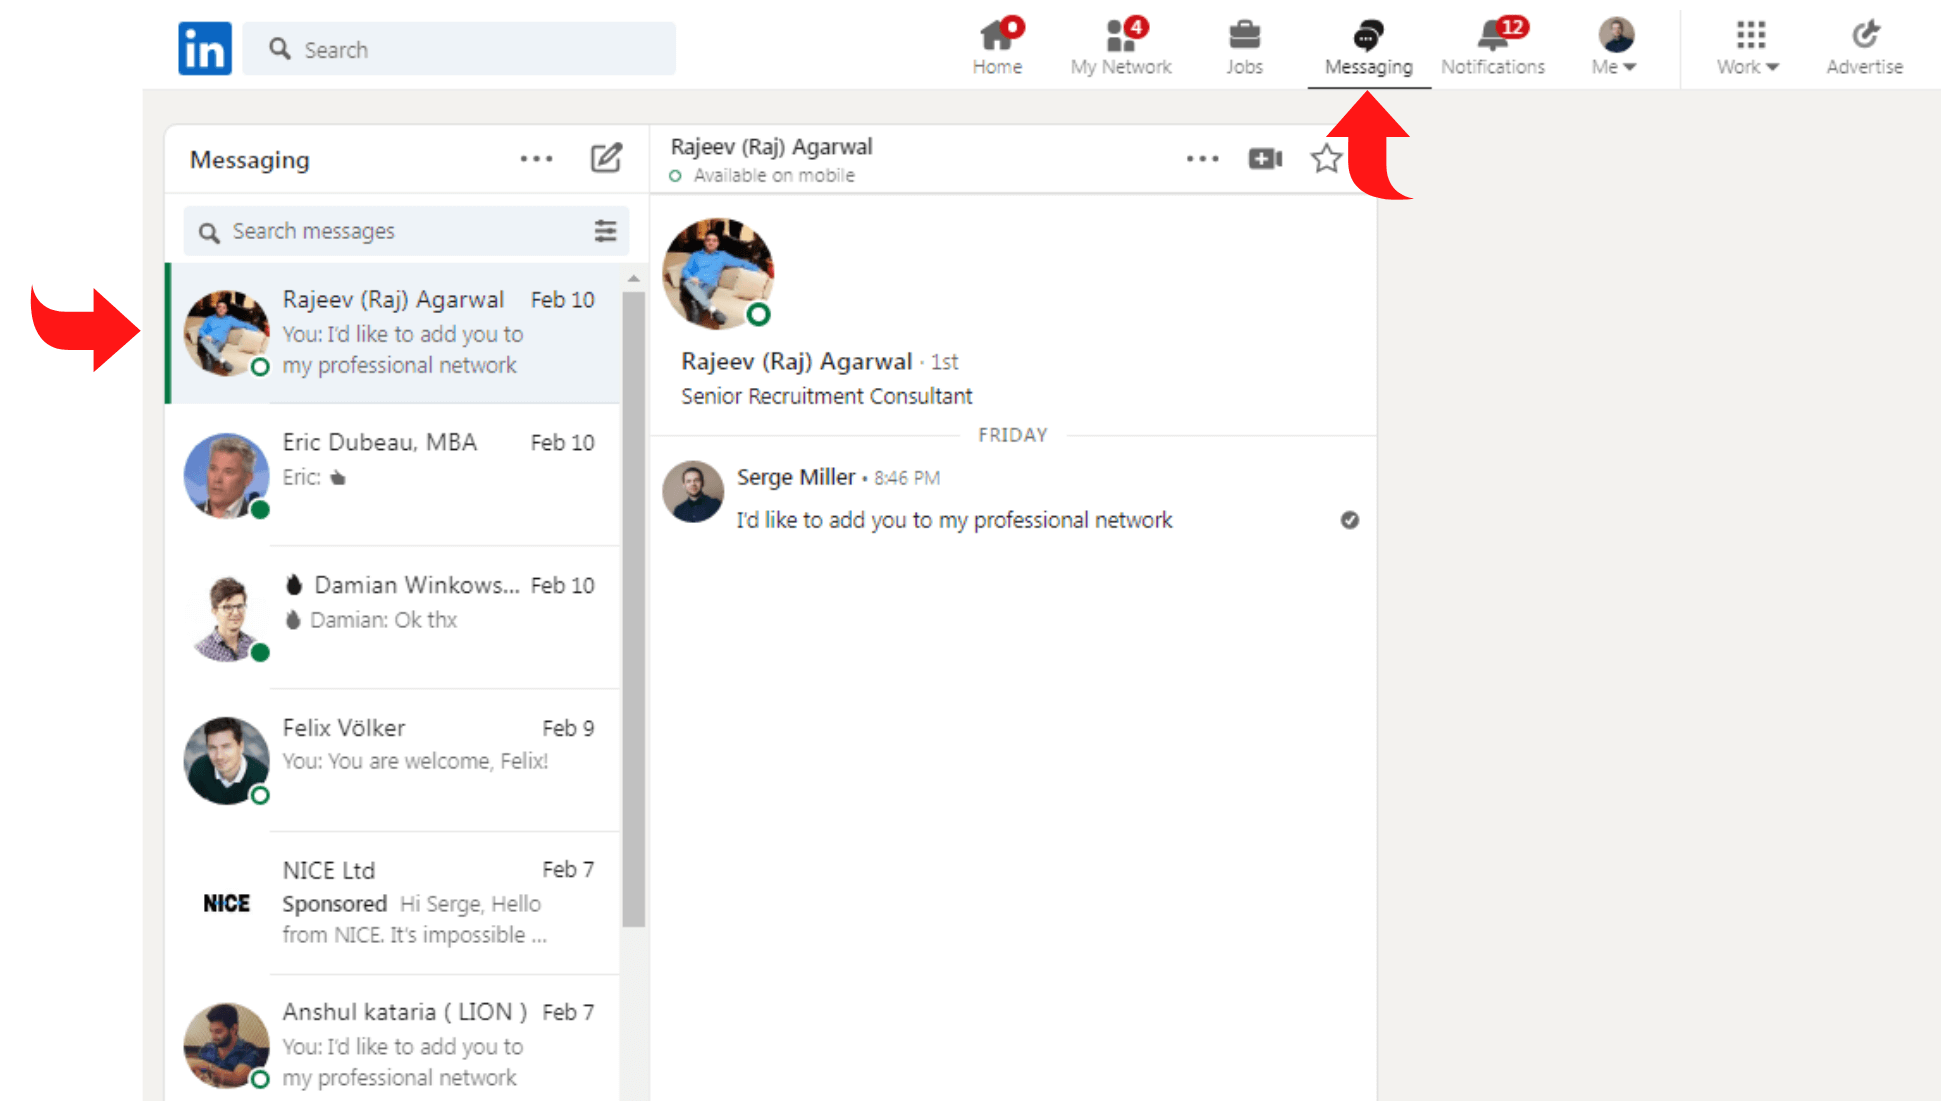Expand the Work dropdown in navbar
The height and width of the screenshot is (1101, 1941).
coord(1748,48)
